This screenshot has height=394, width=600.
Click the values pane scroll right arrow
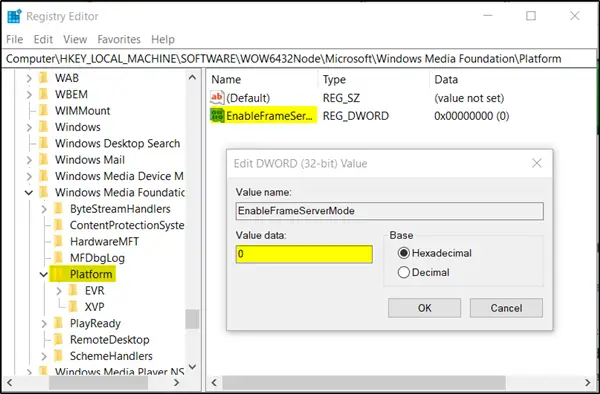click(588, 383)
